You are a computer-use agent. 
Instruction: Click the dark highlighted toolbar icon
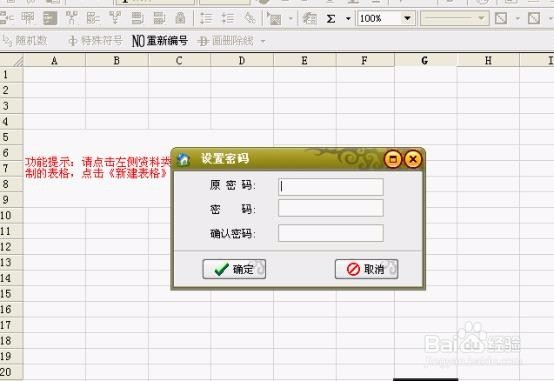[x=50, y=18]
